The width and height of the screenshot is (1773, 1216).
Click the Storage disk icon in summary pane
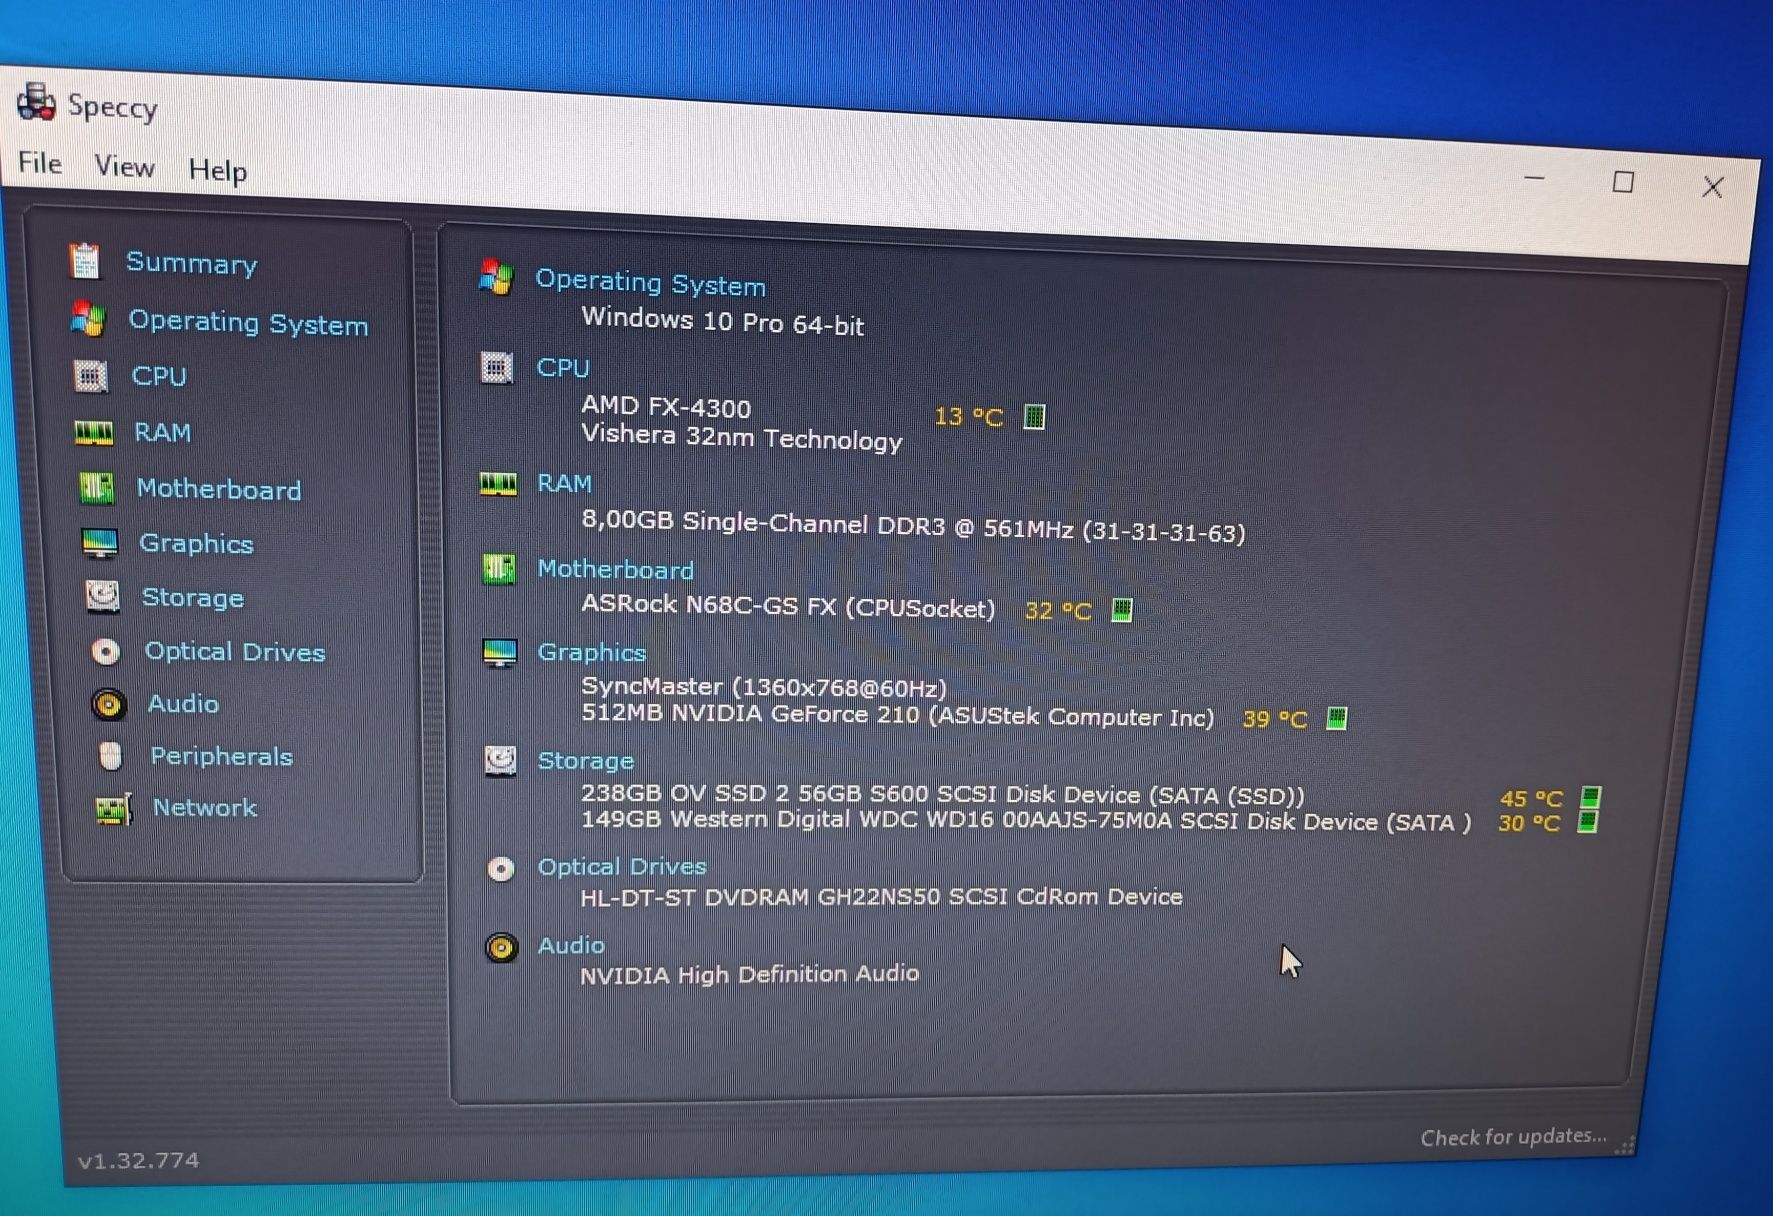click(501, 760)
